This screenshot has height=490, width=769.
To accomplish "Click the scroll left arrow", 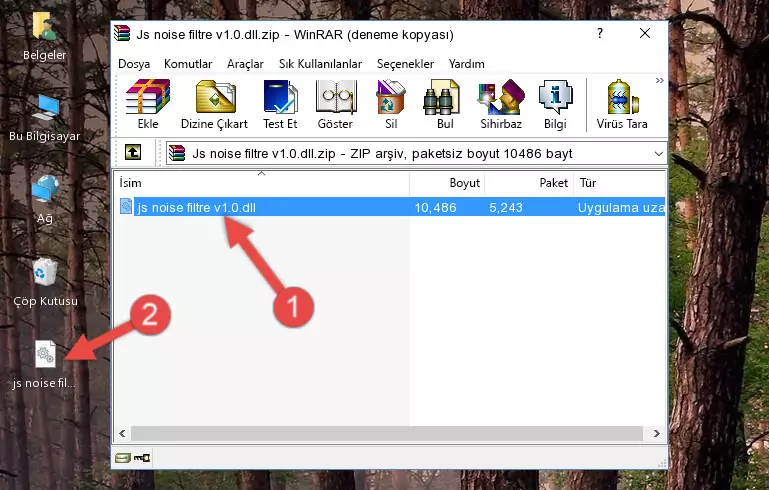I will (x=122, y=434).
